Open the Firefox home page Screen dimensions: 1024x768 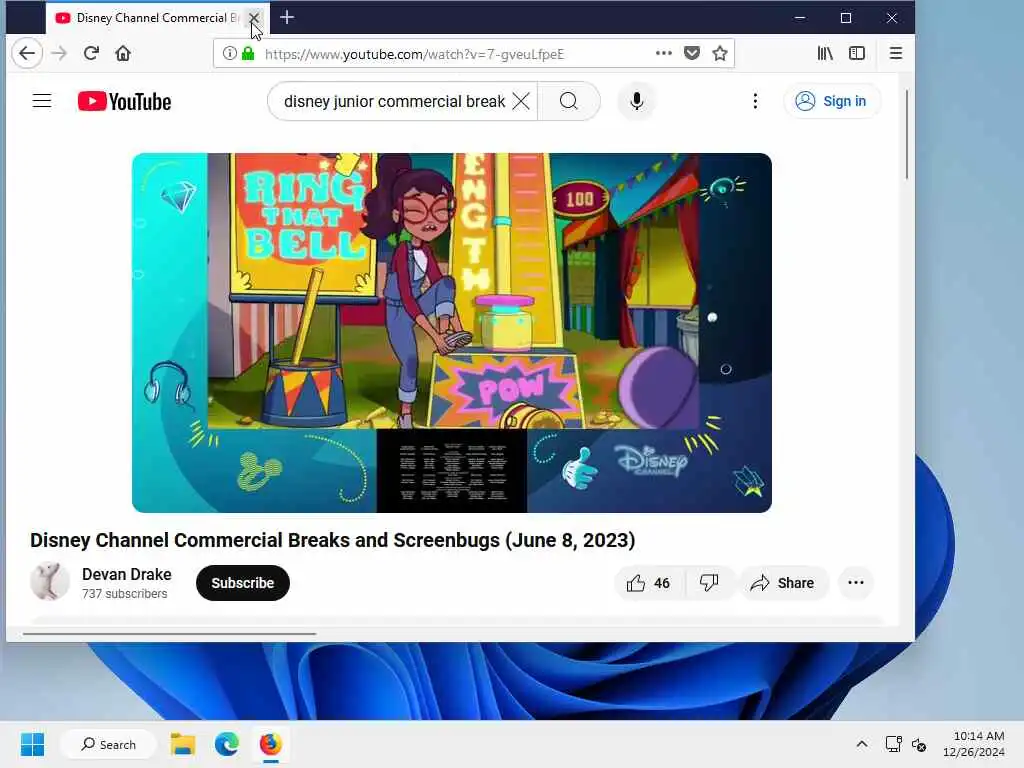[x=123, y=54]
